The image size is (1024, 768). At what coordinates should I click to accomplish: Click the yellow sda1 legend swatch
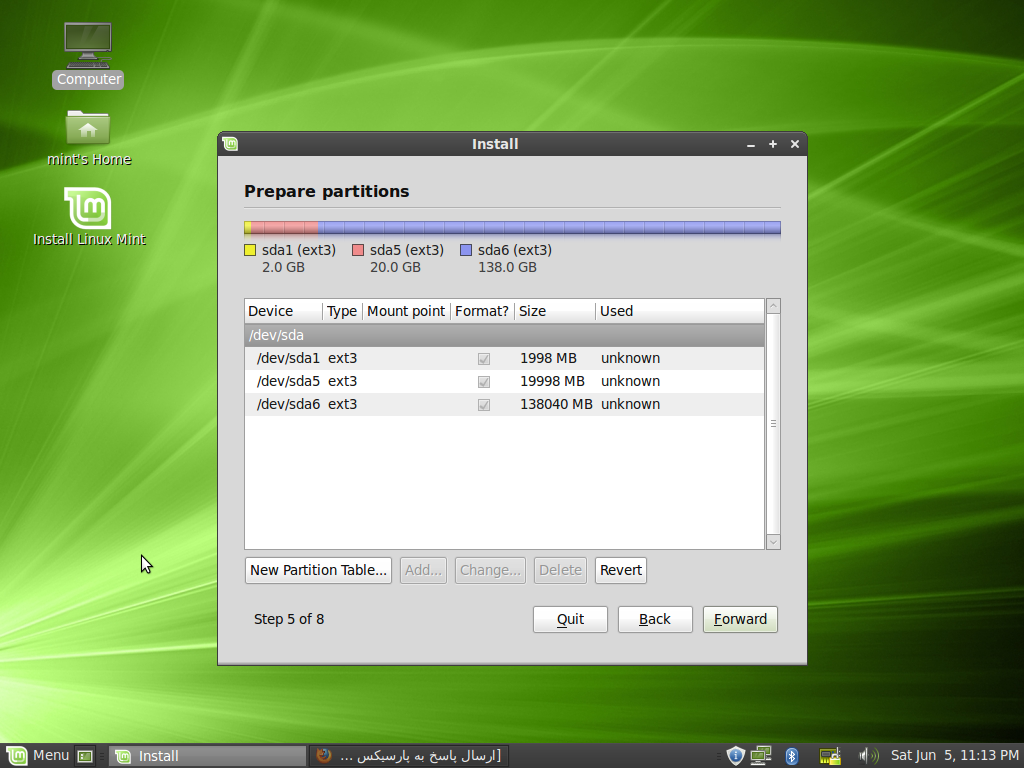pos(250,250)
